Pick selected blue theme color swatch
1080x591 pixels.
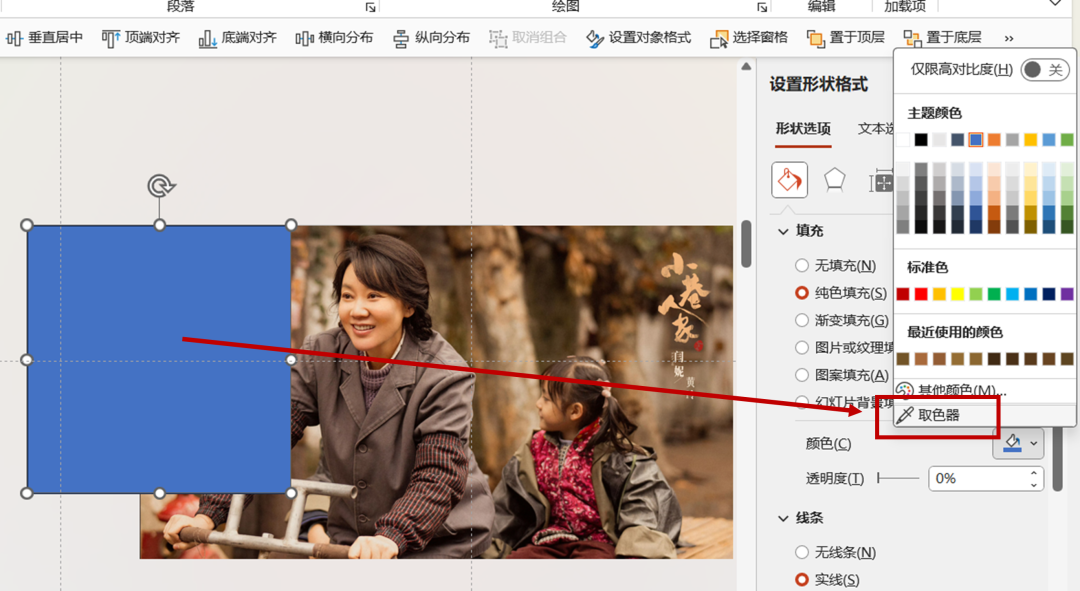[x=975, y=140]
